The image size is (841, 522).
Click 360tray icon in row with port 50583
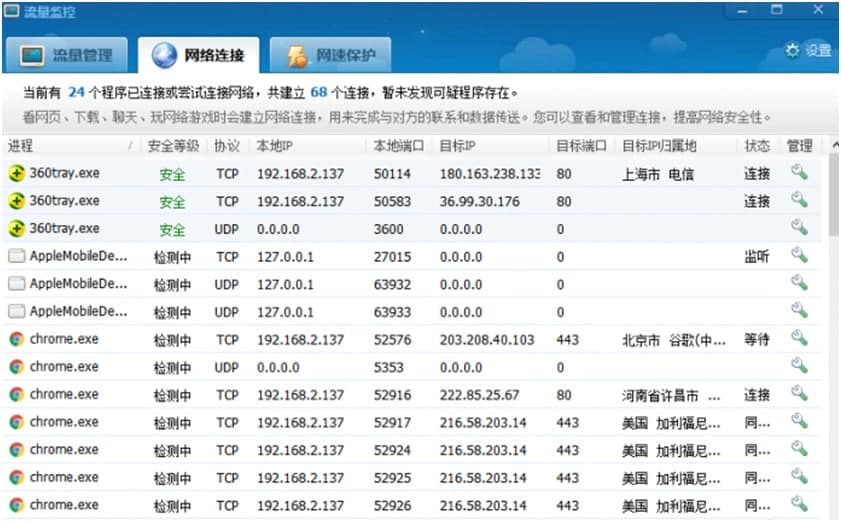(17, 201)
